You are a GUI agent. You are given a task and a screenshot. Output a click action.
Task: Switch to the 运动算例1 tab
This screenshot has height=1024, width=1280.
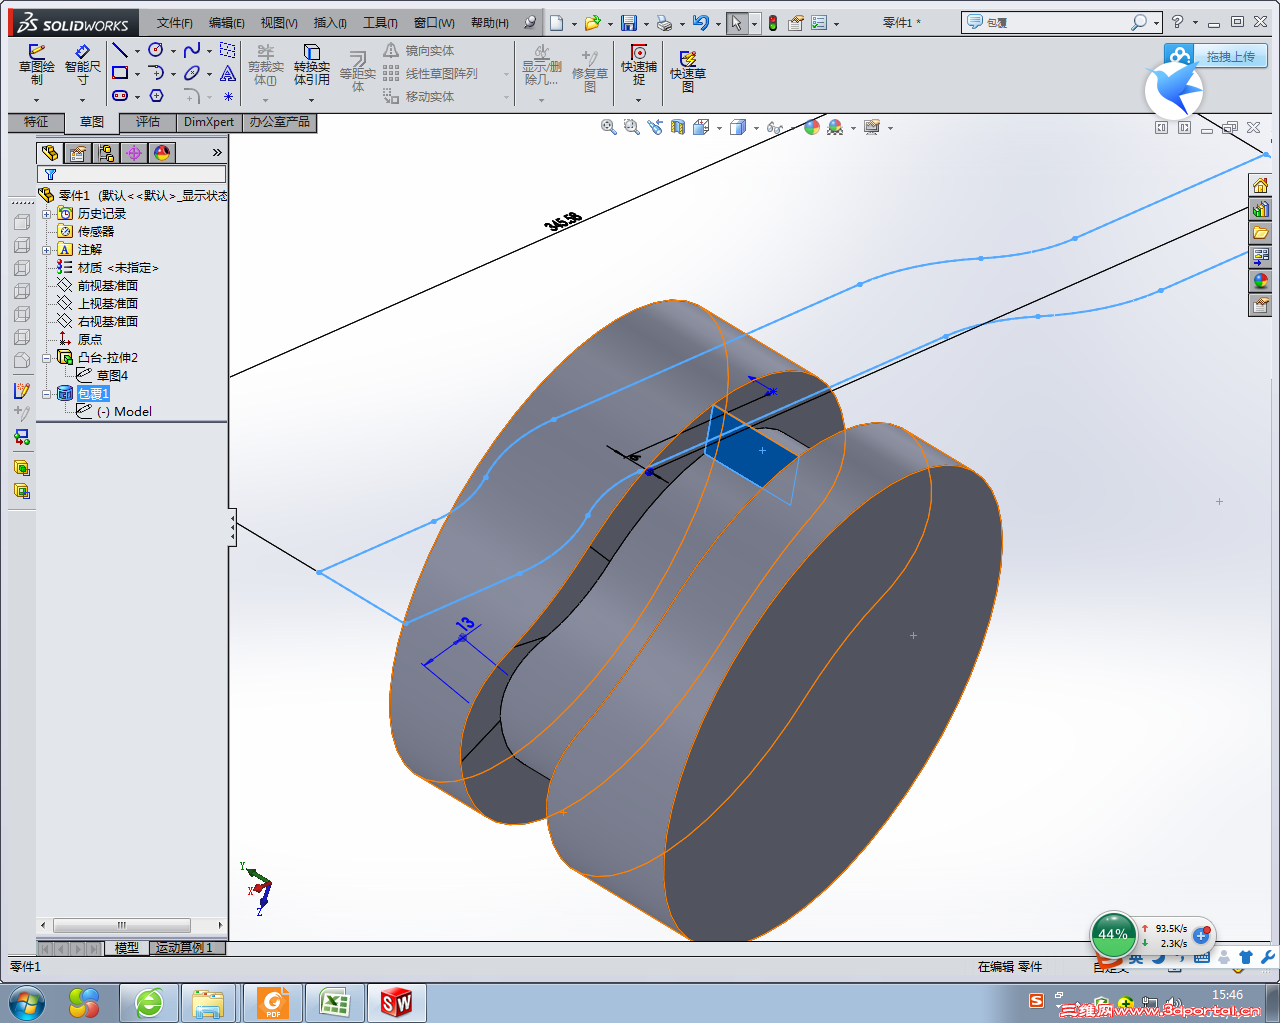[x=187, y=948]
